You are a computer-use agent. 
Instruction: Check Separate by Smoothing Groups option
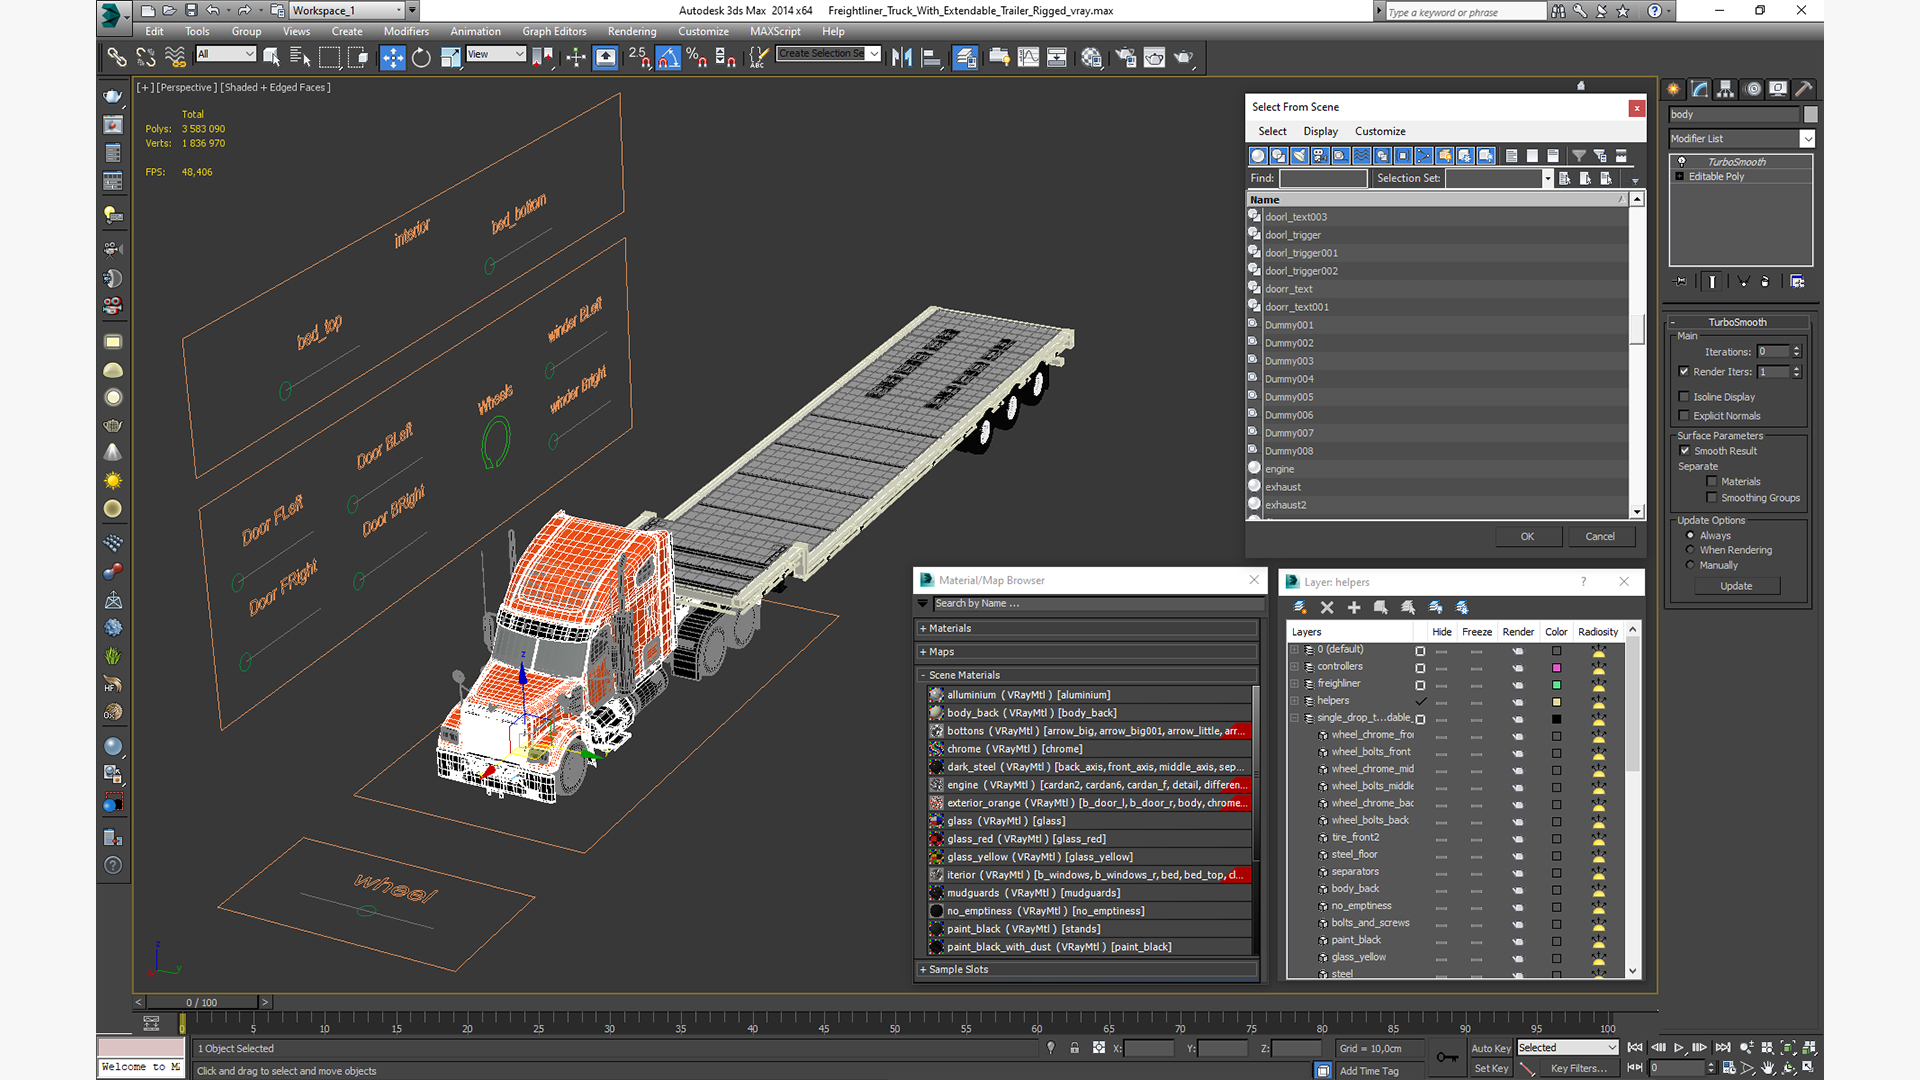(x=1712, y=497)
